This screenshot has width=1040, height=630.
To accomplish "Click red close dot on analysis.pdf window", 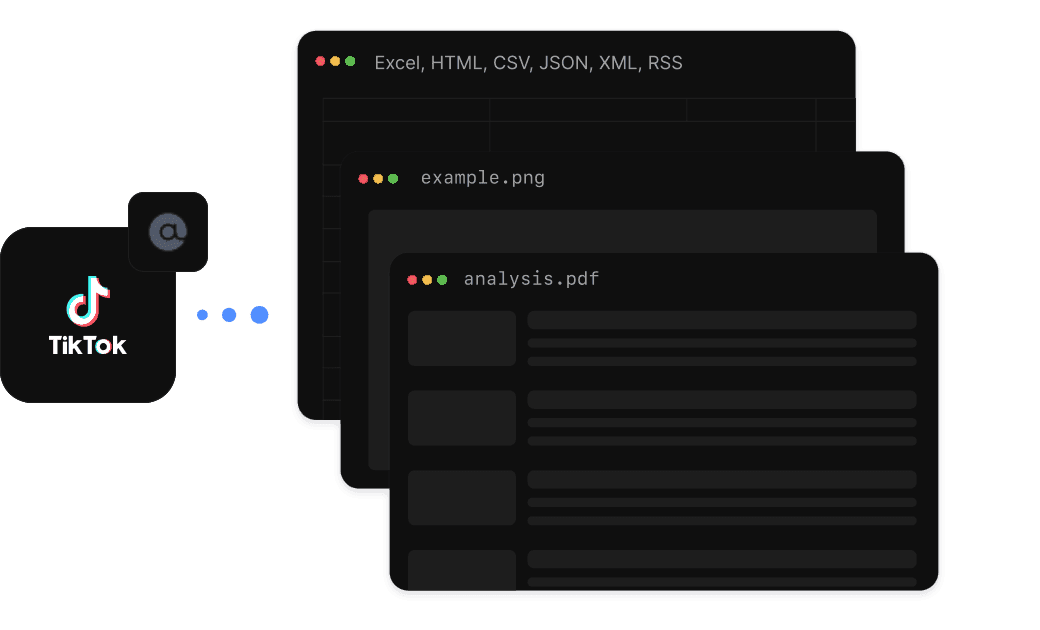I will tap(412, 280).
